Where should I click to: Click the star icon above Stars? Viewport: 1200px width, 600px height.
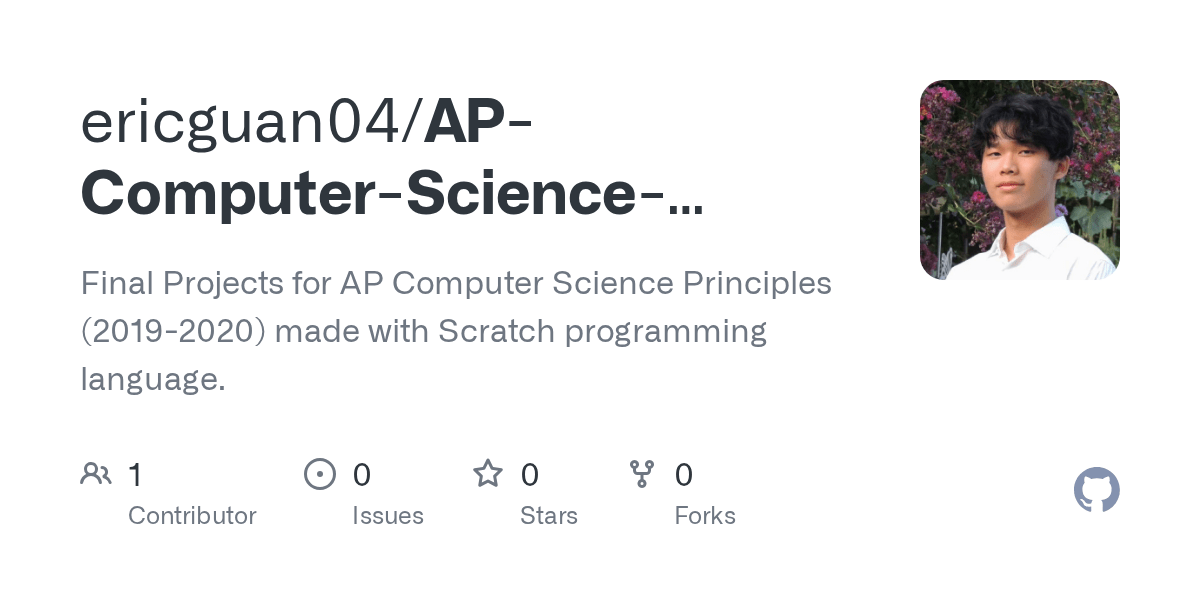[488, 473]
